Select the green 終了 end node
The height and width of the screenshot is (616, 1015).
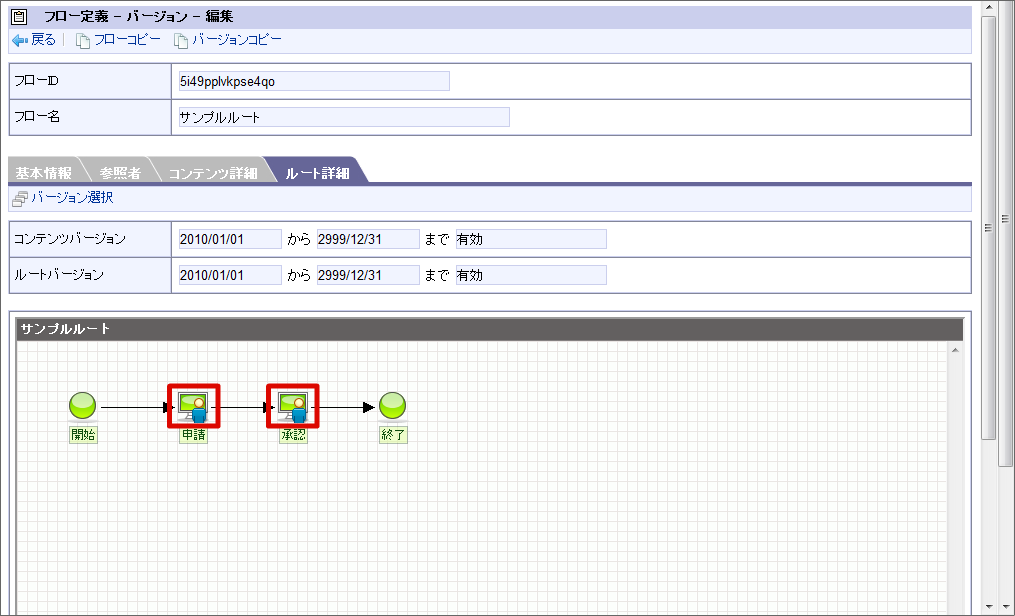click(x=392, y=406)
